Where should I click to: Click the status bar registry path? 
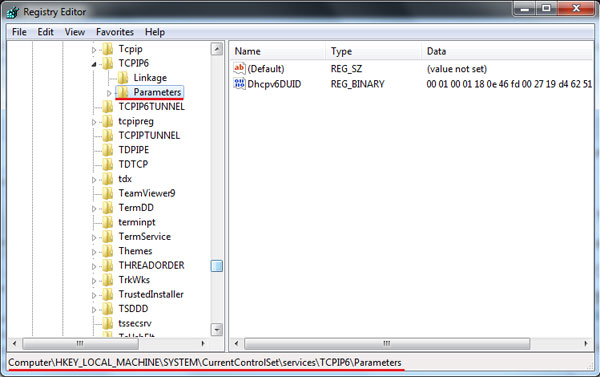click(205, 362)
